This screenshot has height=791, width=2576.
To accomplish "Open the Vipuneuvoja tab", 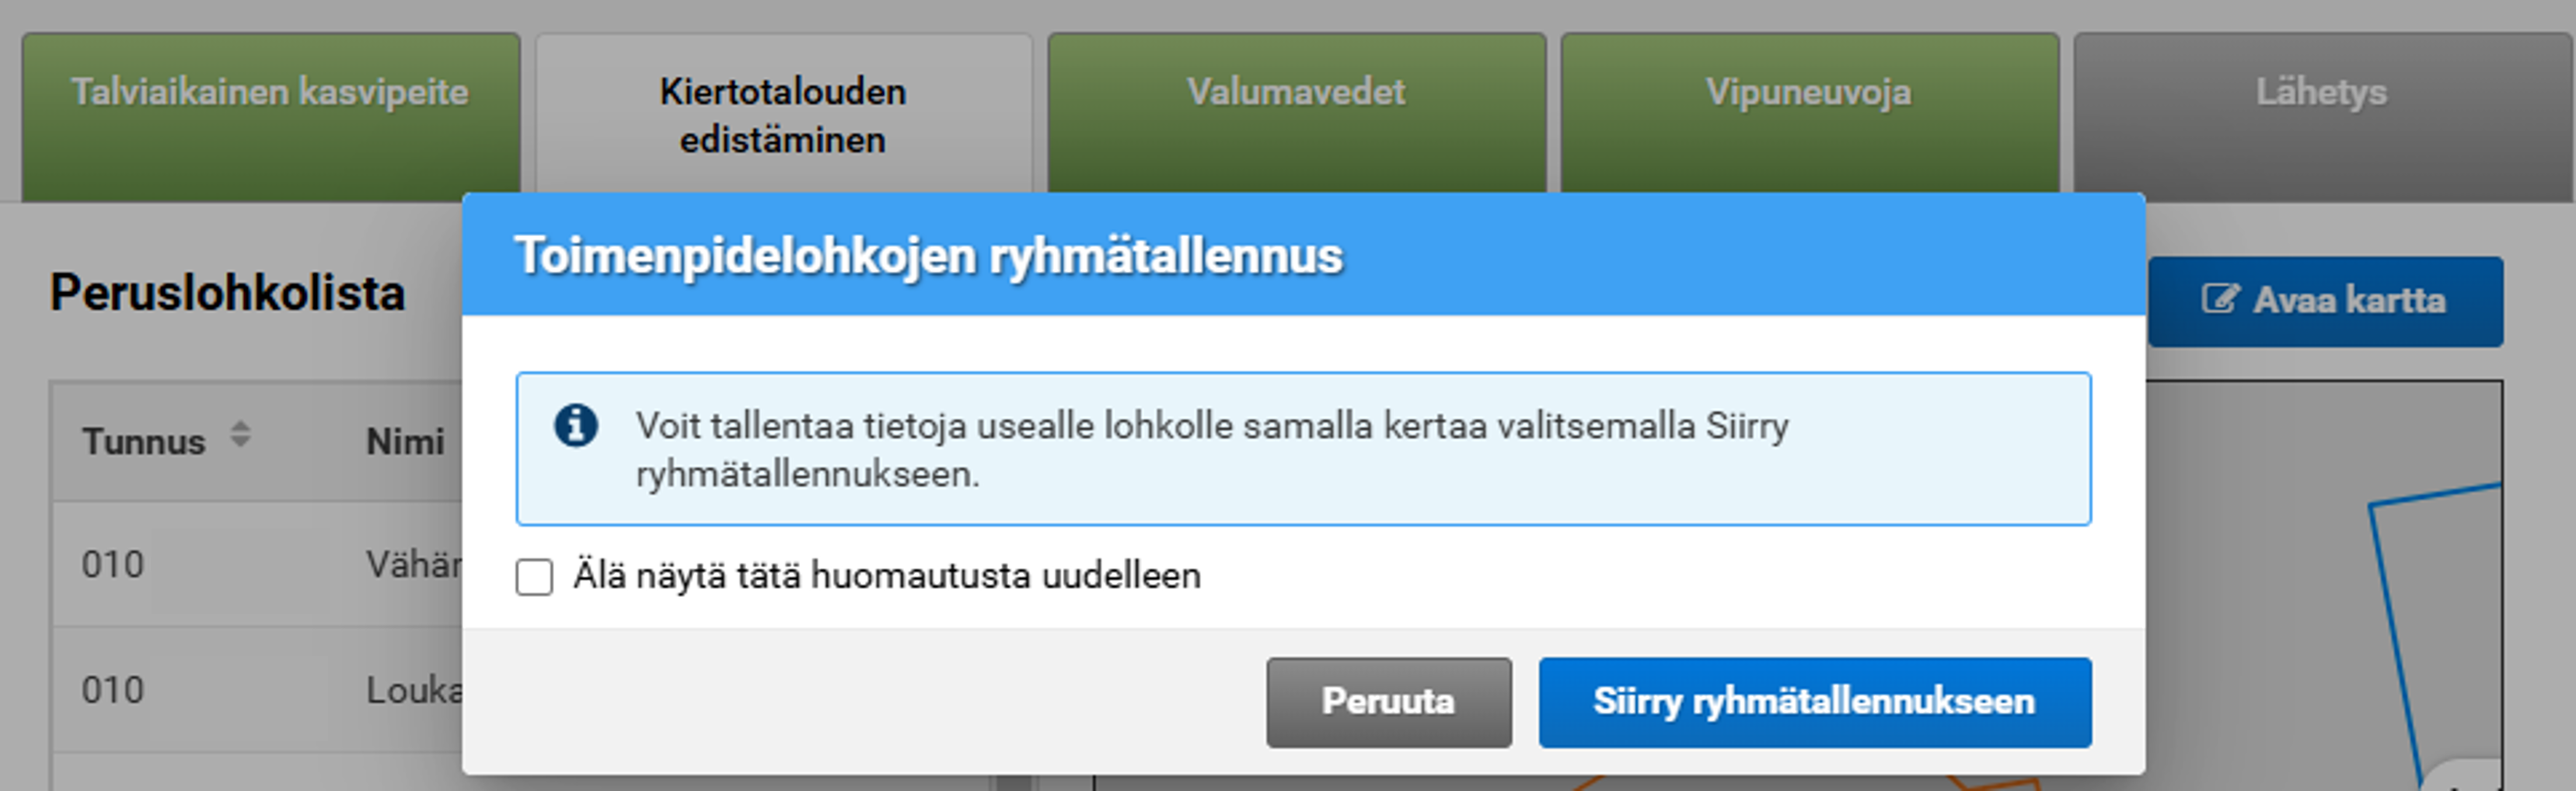I will pyautogui.click(x=1808, y=92).
